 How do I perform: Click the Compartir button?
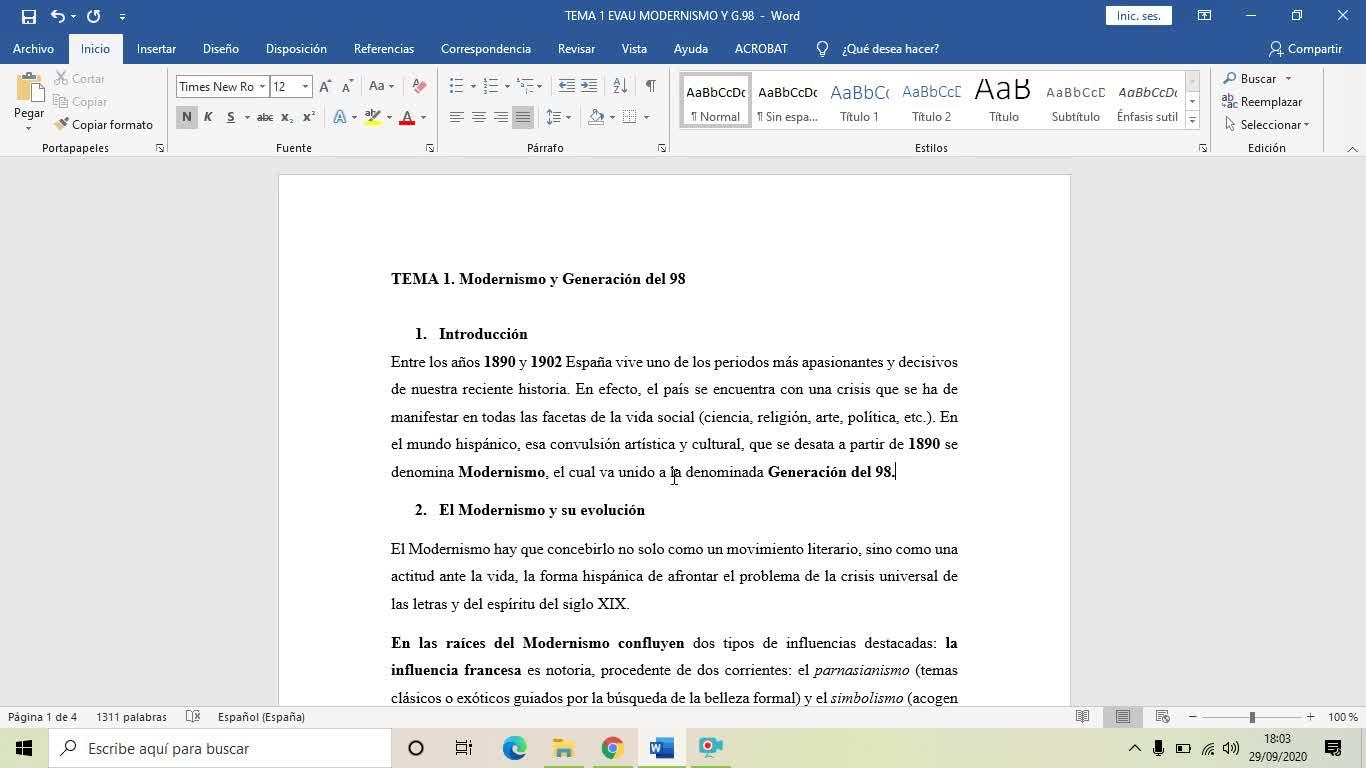(x=1305, y=49)
